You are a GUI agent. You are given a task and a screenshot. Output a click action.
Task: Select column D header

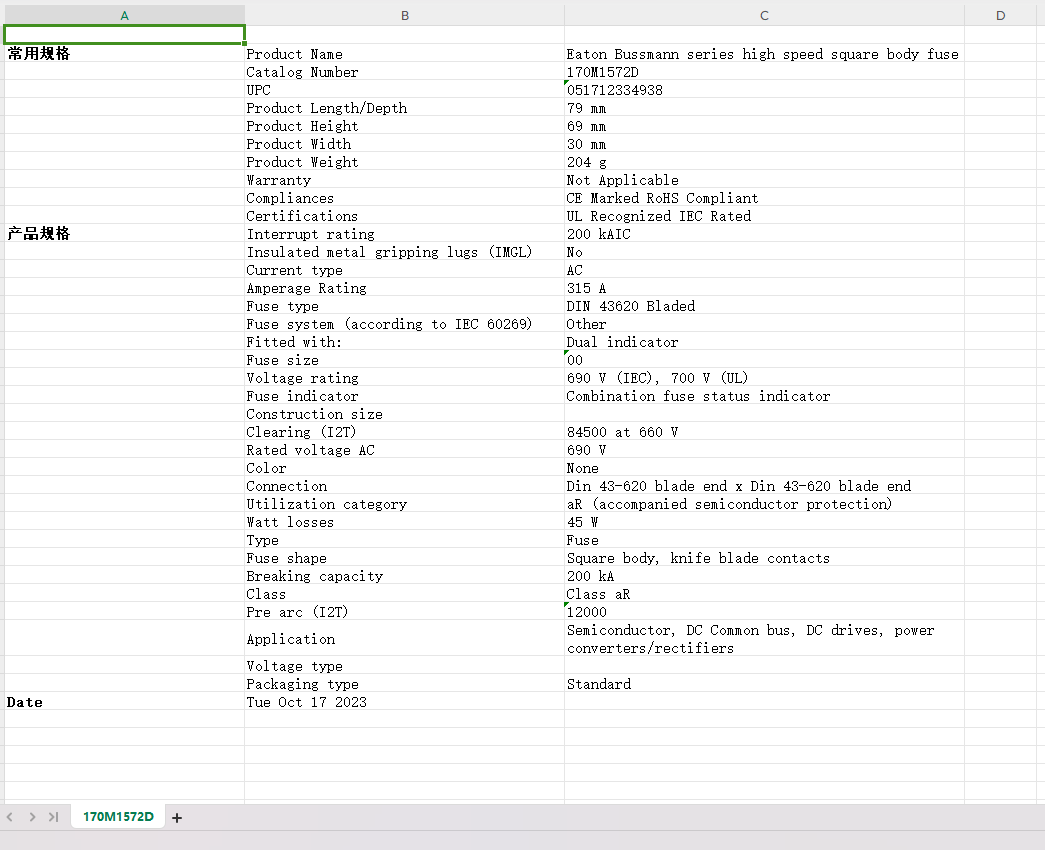(x=1000, y=15)
